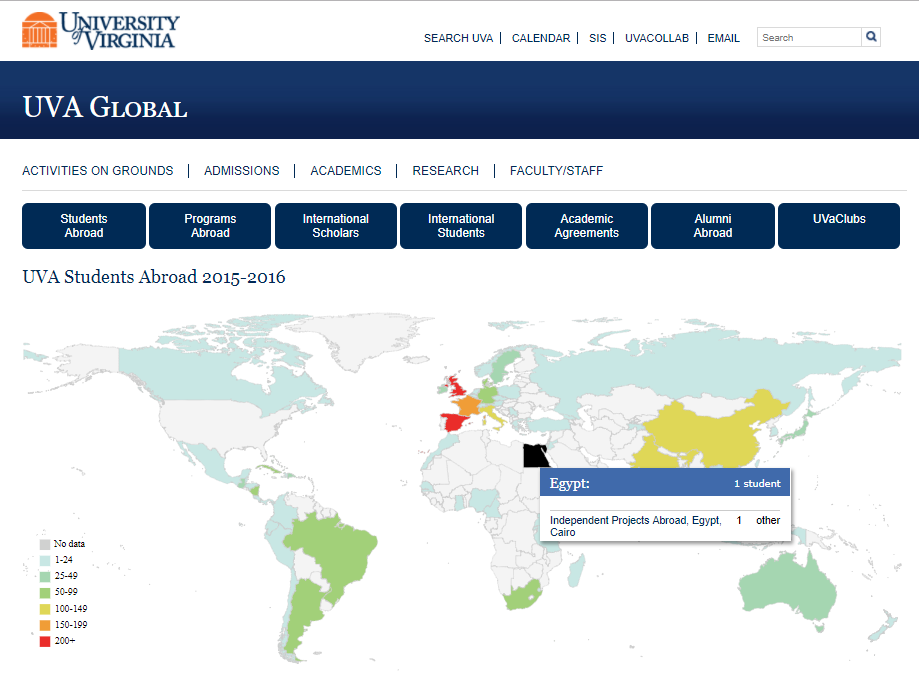Select the Admissions menu item
The width and height of the screenshot is (919, 689).
click(x=242, y=171)
